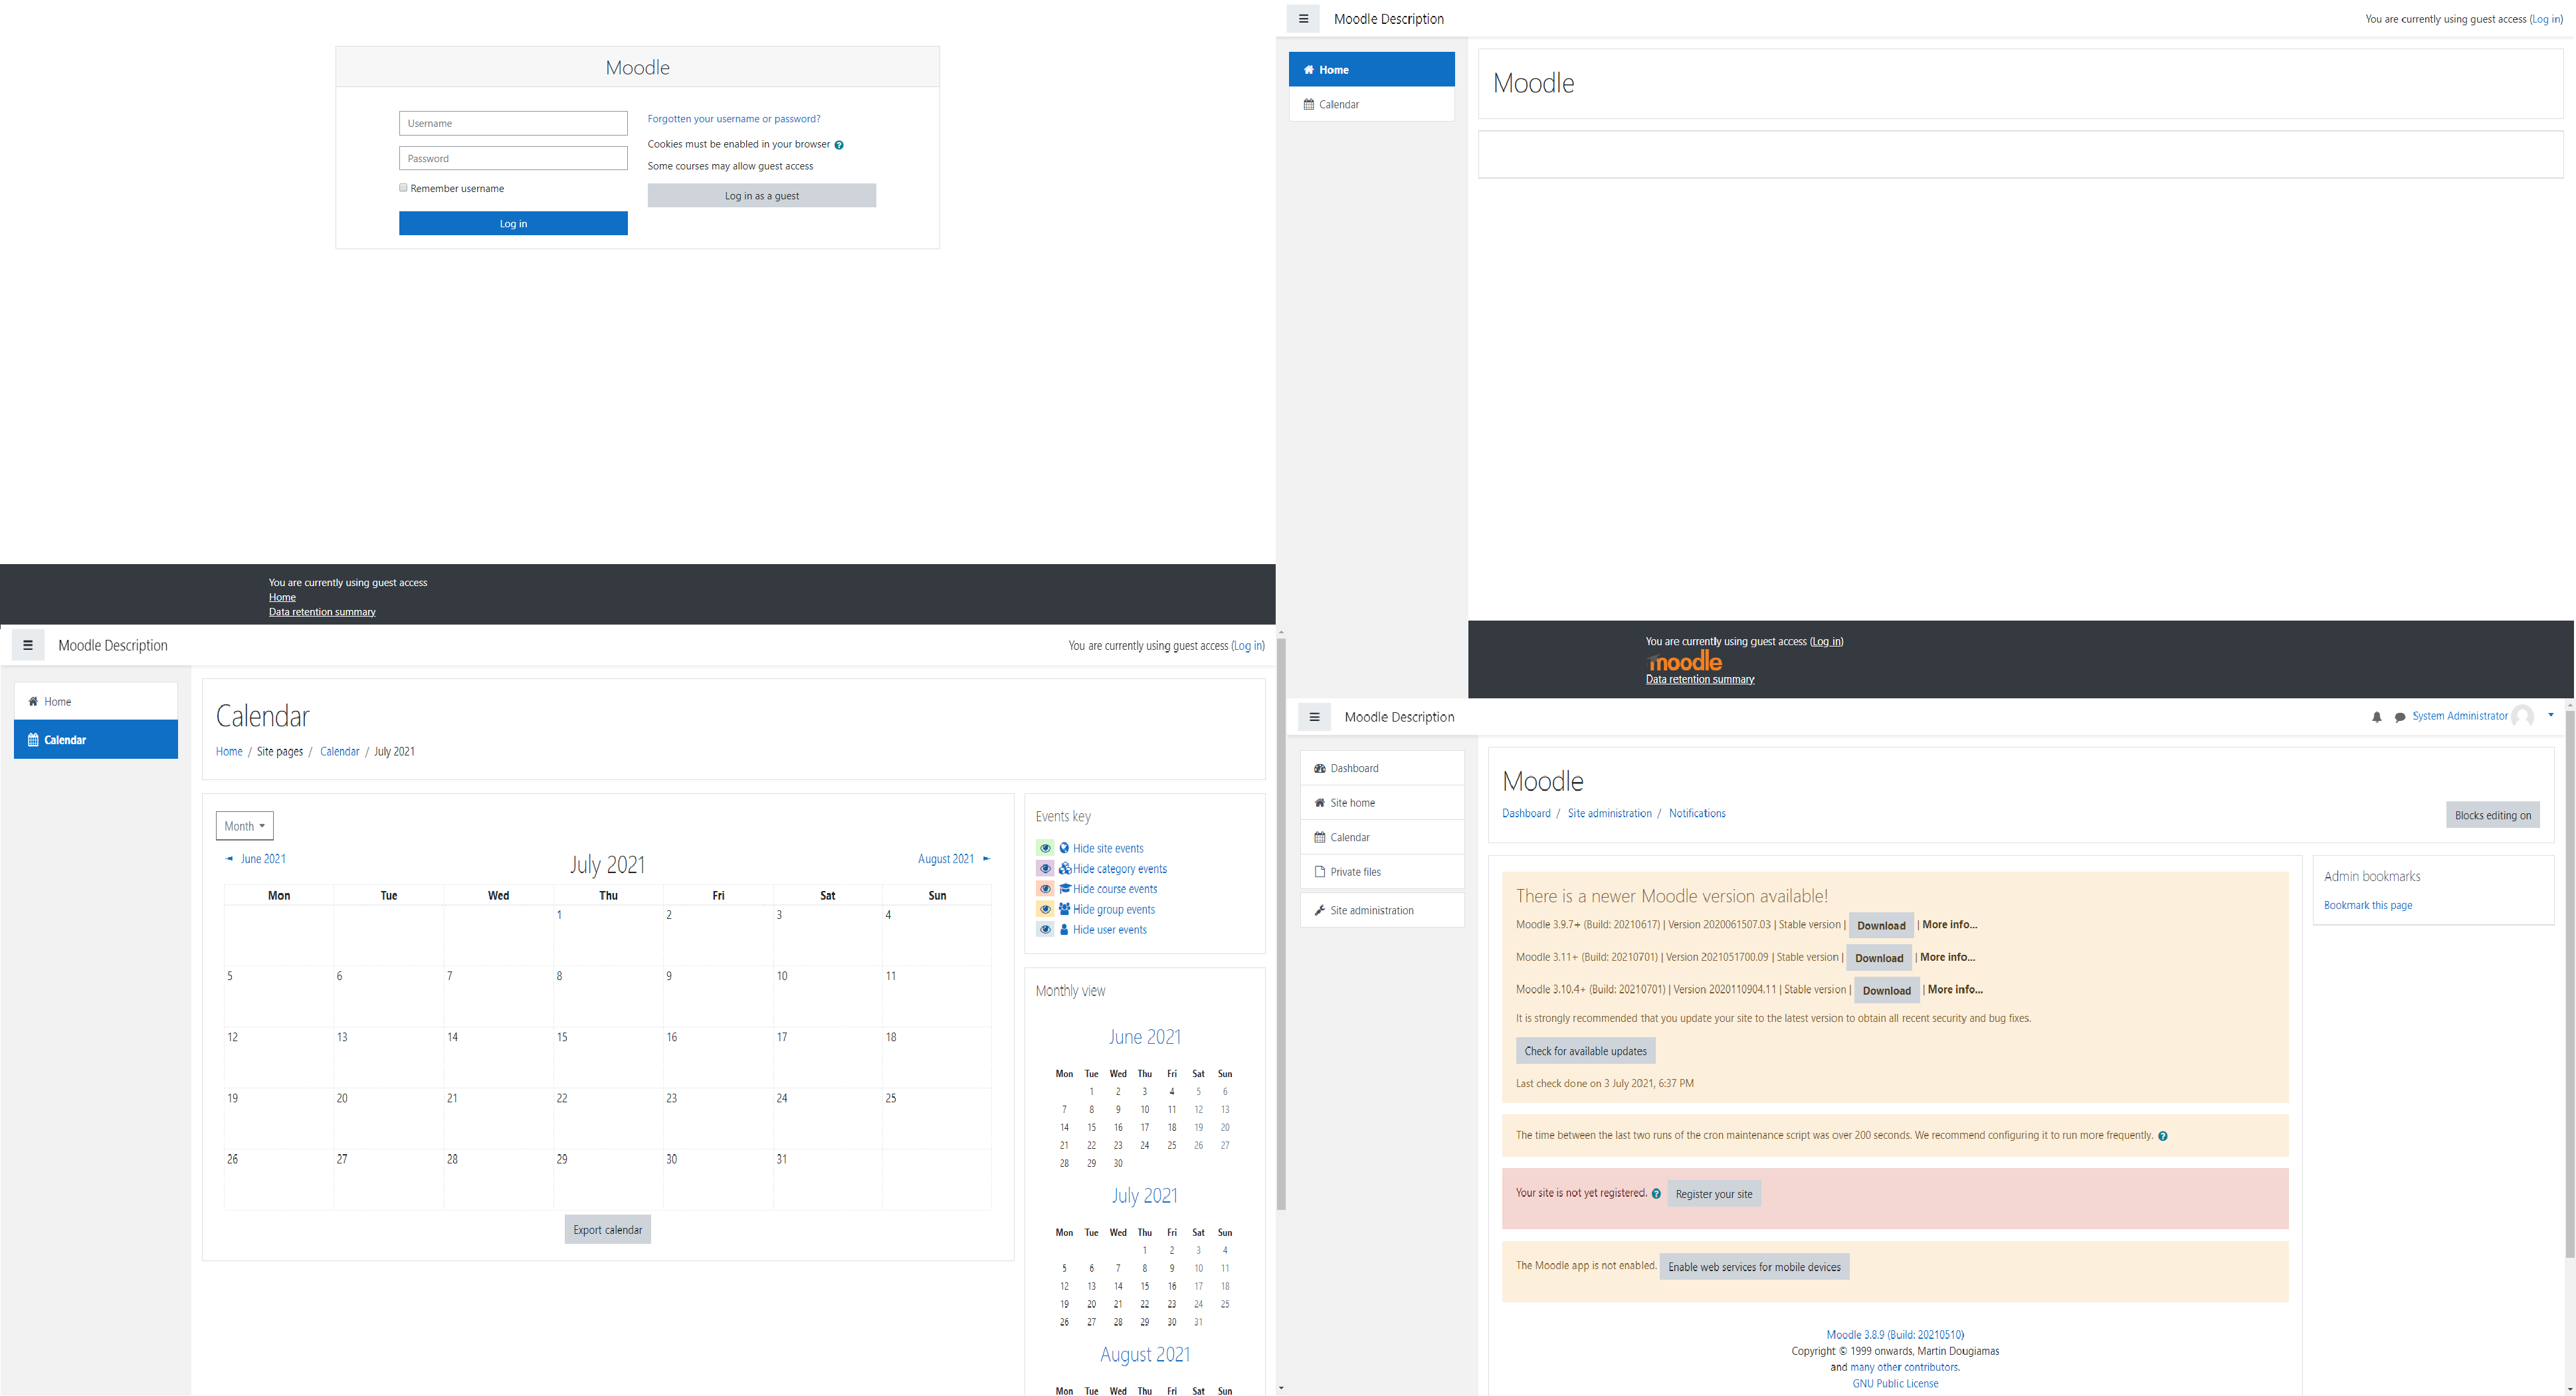This screenshot has height=1396, width=2576.
Task: Open Site administration in the sidebar
Action: click(1371, 910)
